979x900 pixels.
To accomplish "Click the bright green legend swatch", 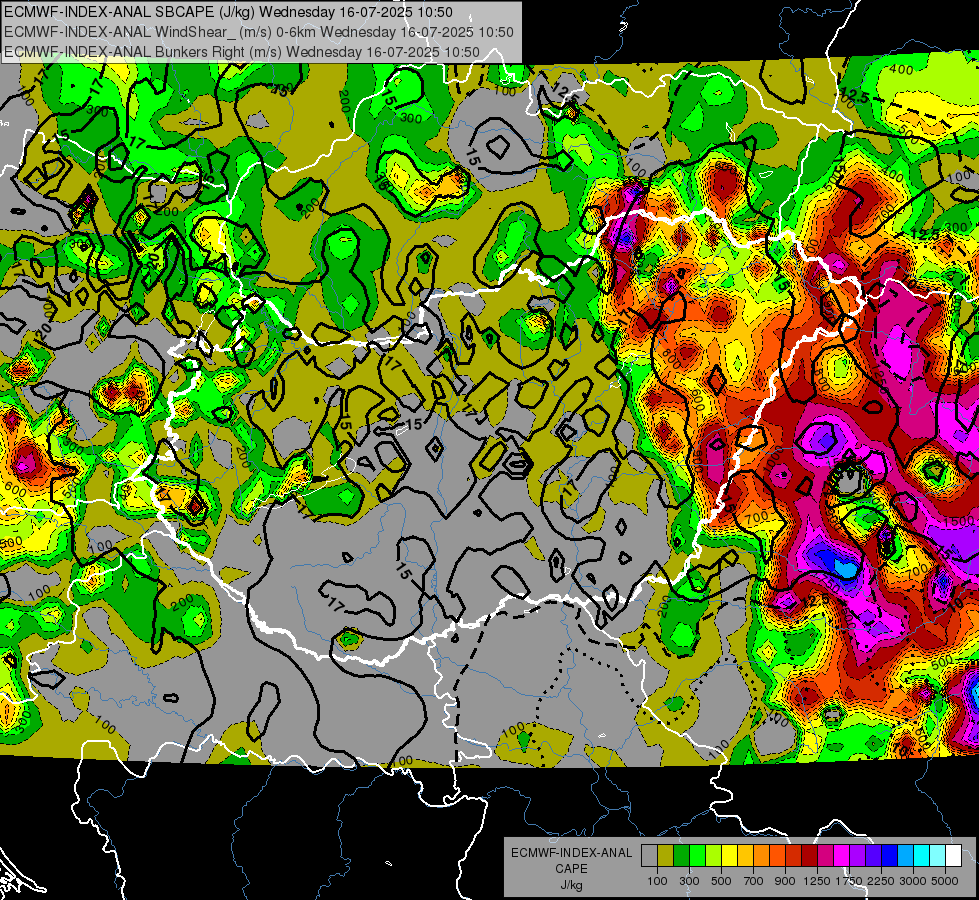I will 697,856.
